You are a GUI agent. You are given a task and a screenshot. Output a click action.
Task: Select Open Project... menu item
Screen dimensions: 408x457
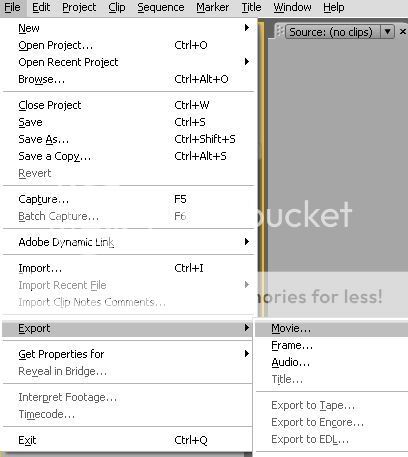point(129,45)
